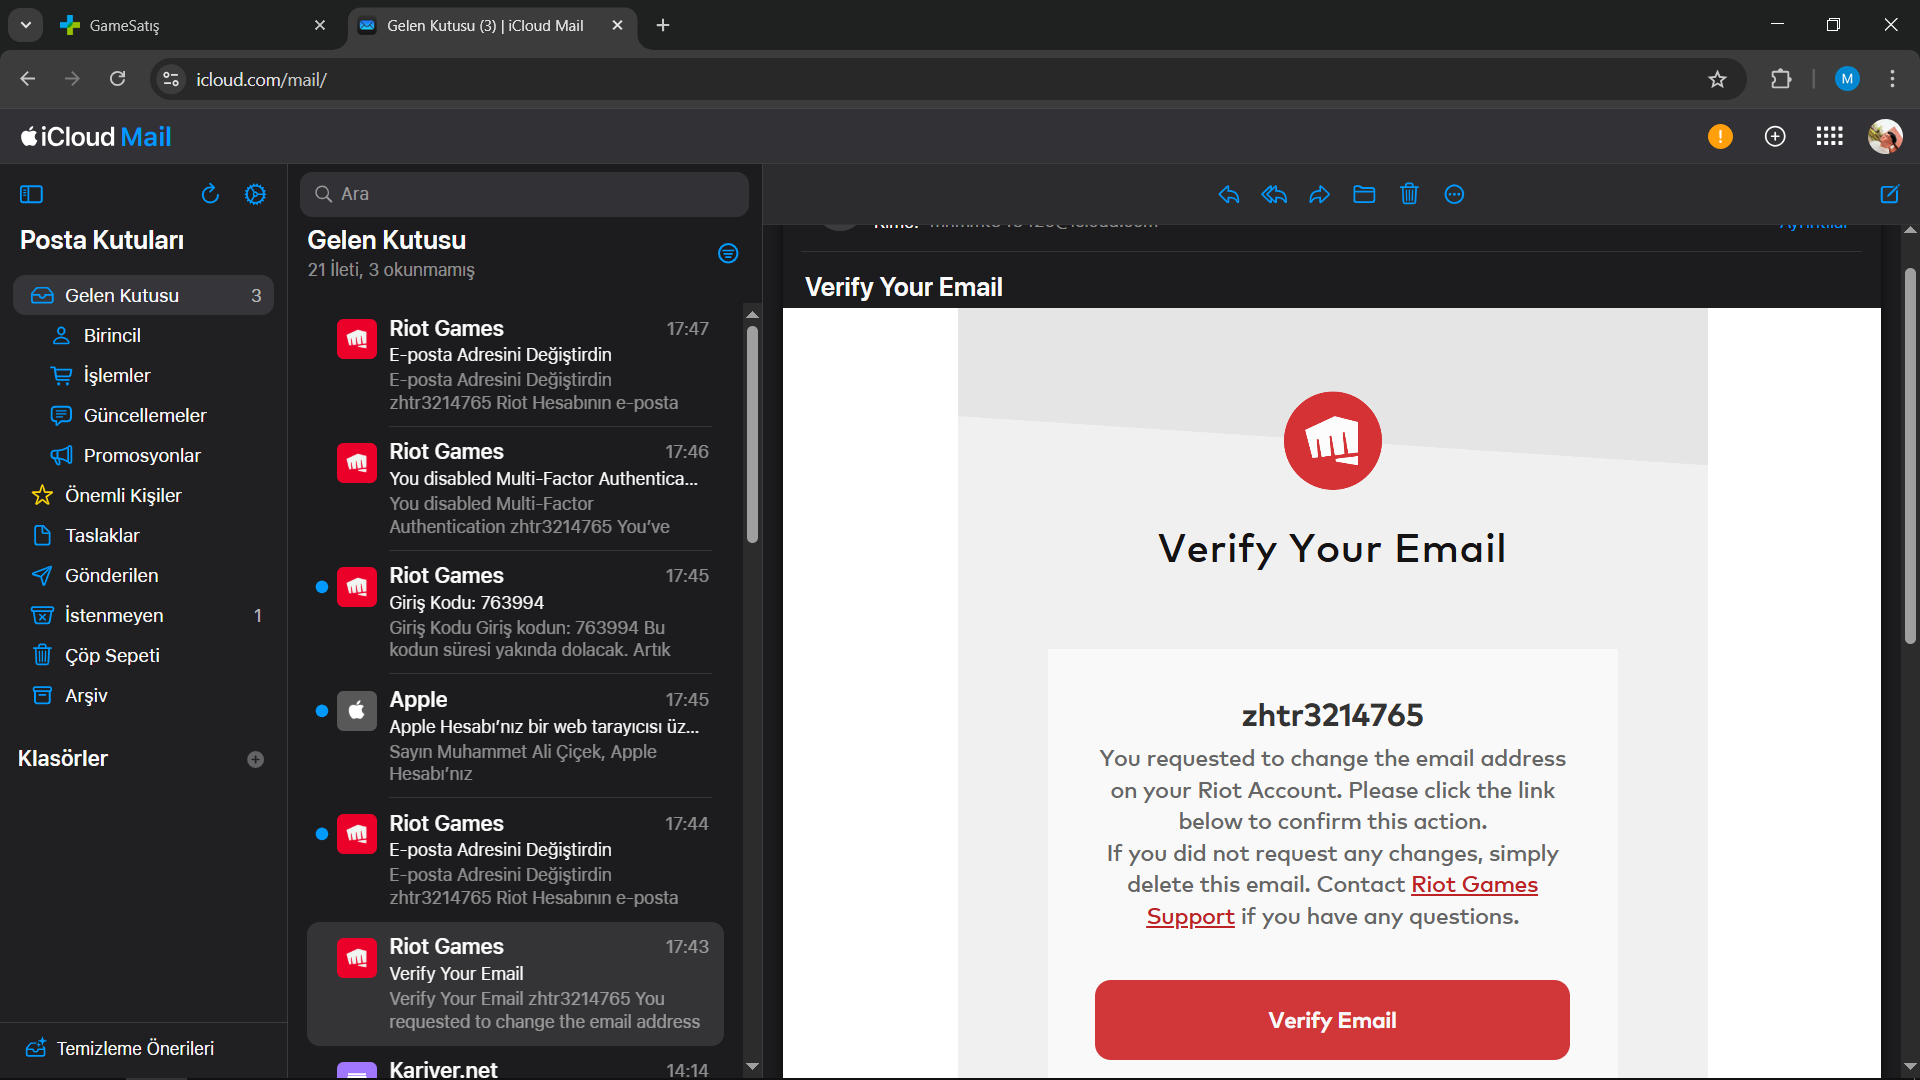Click the Chrome profile M icon
Screen dimensions: 1920x1080
pyautogui.click(x=1847, y=79)
